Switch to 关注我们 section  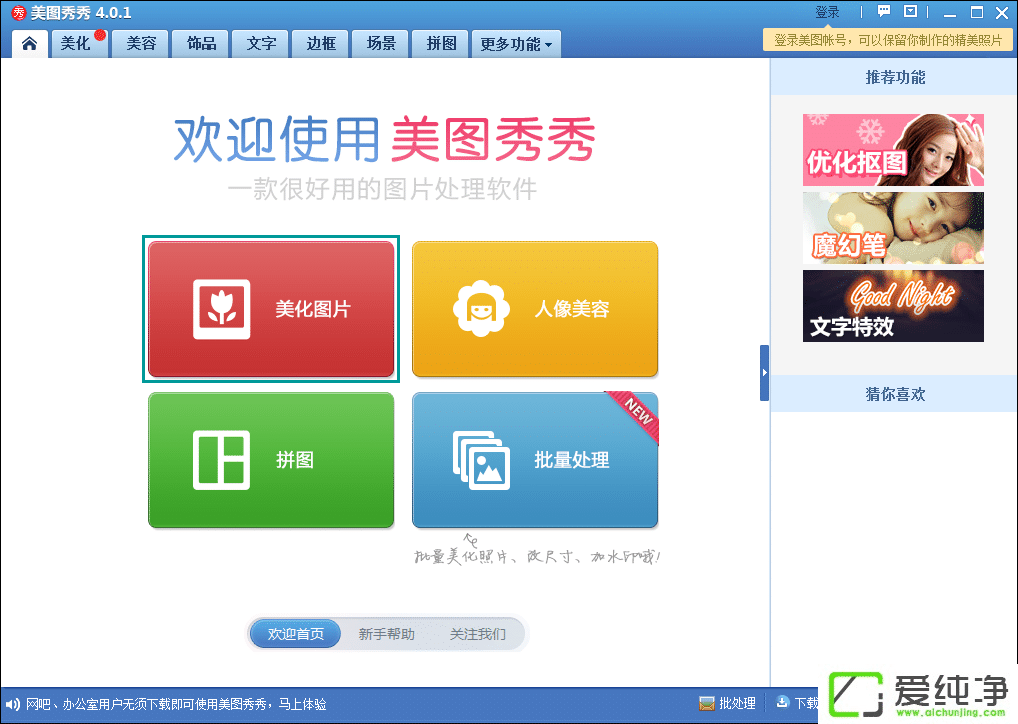point(477,634)
